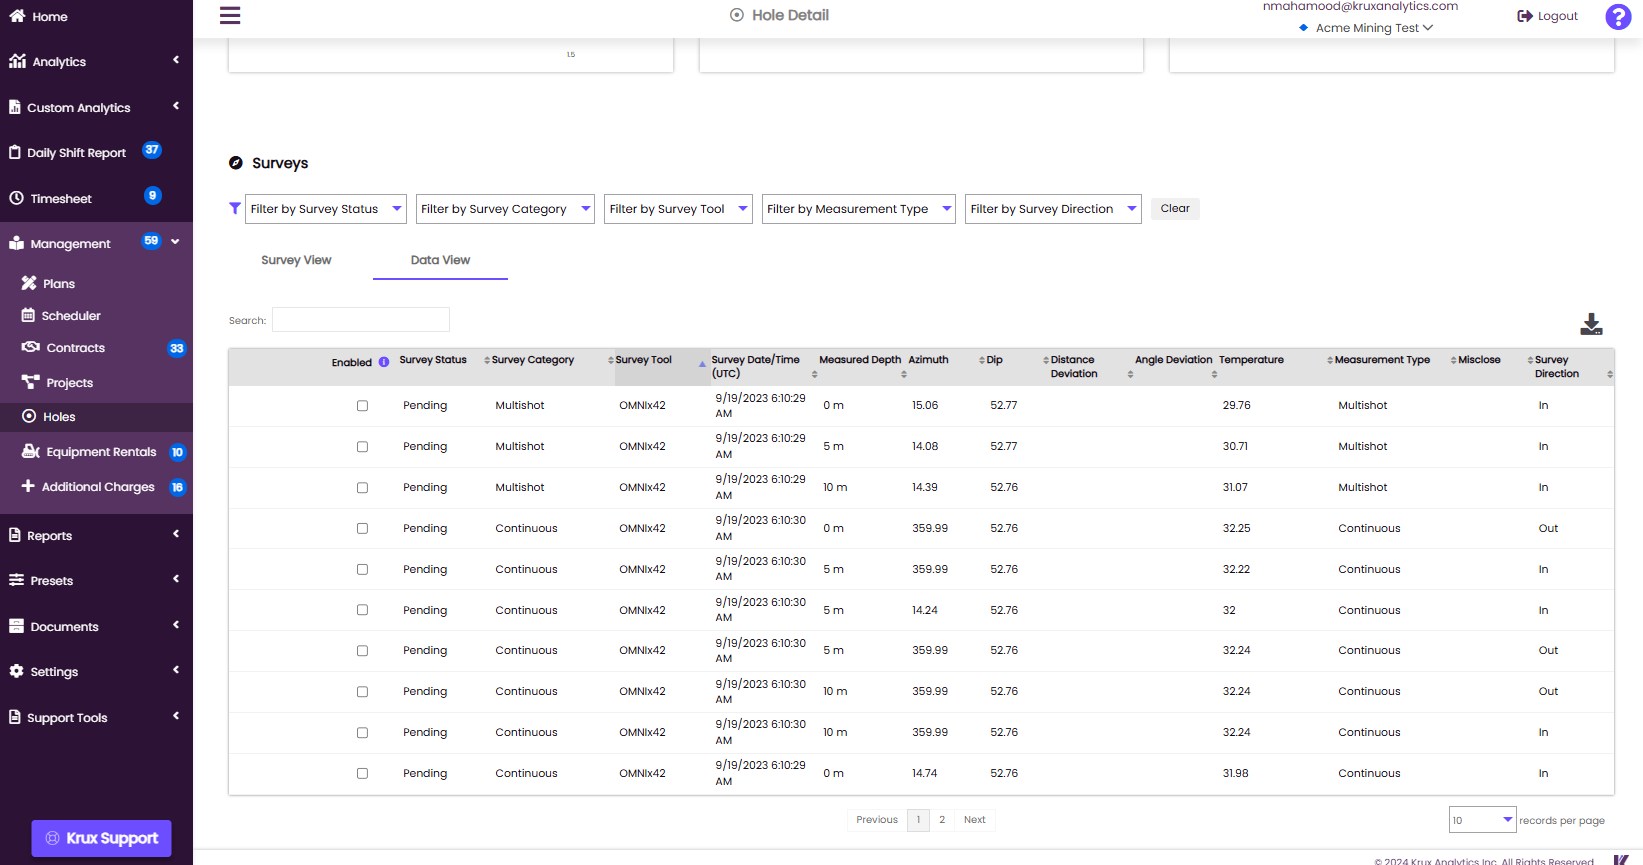
Task: Go to the Next page of results
Action: [974, 820]
